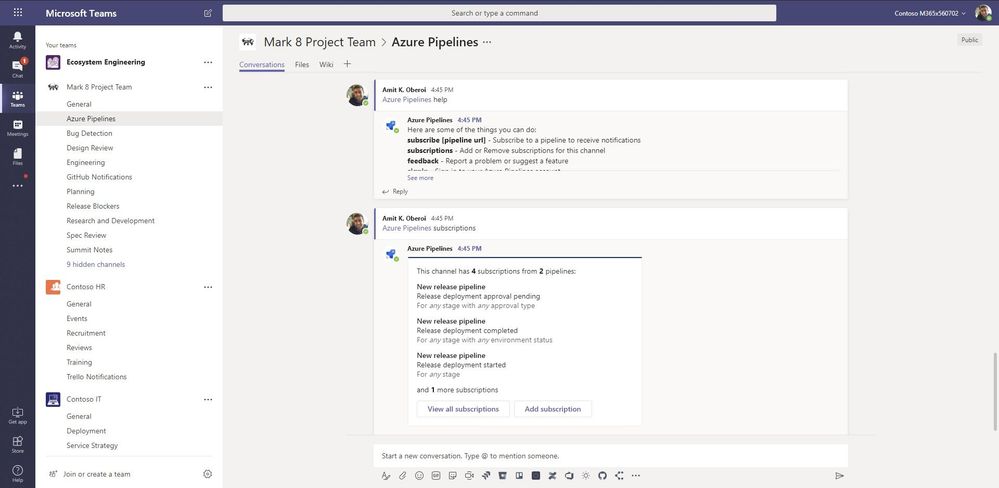Attach a file with paperclip icon
999x488 pixels.
[x=403, y=475]
